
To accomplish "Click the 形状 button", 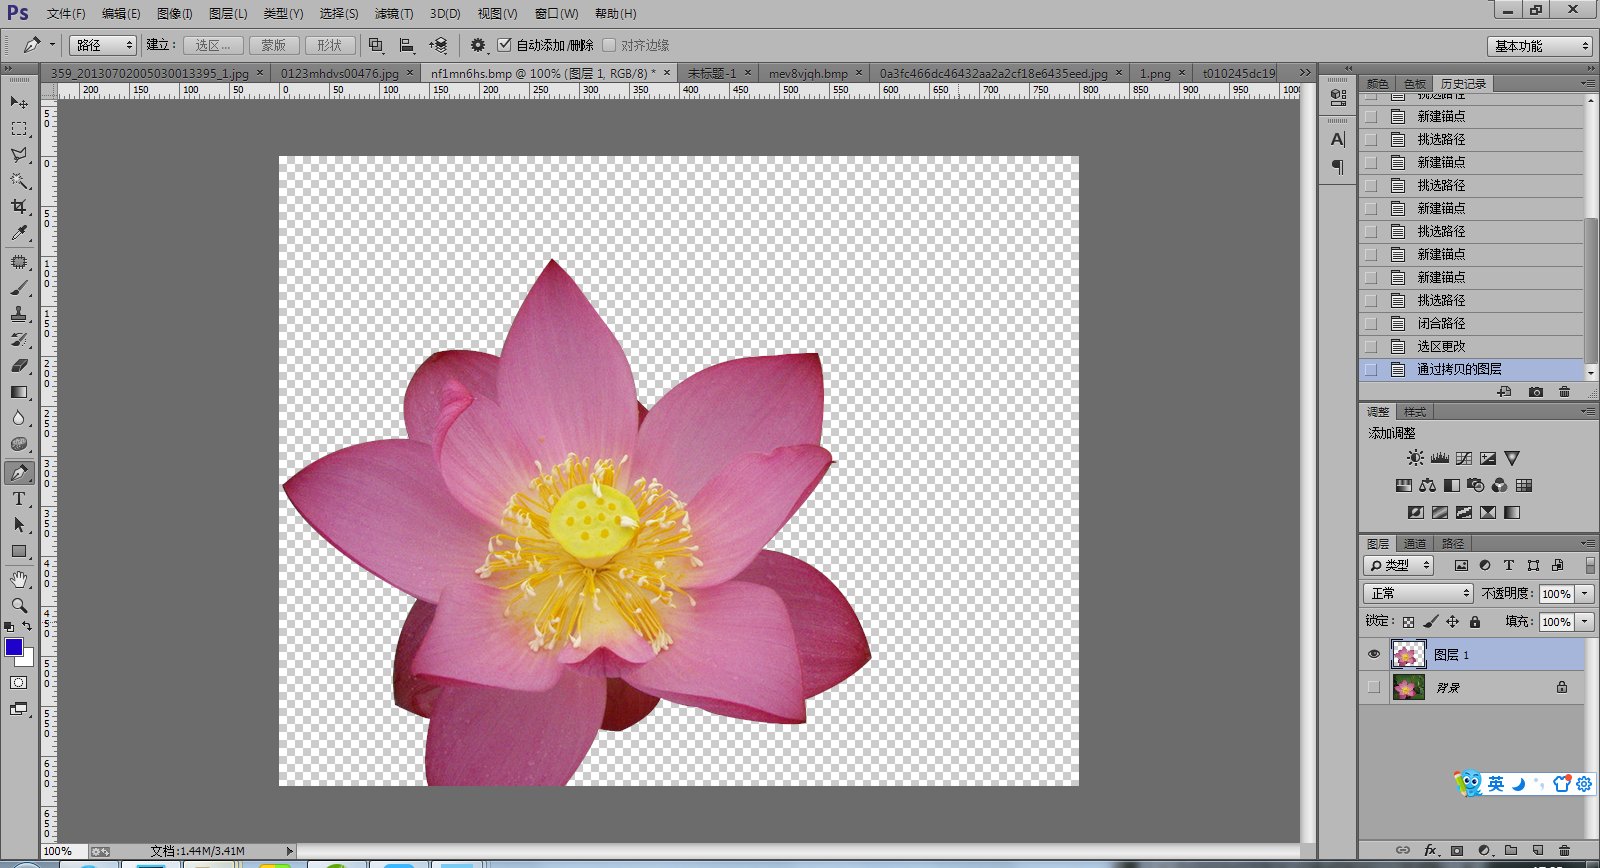I will point(329,45).
